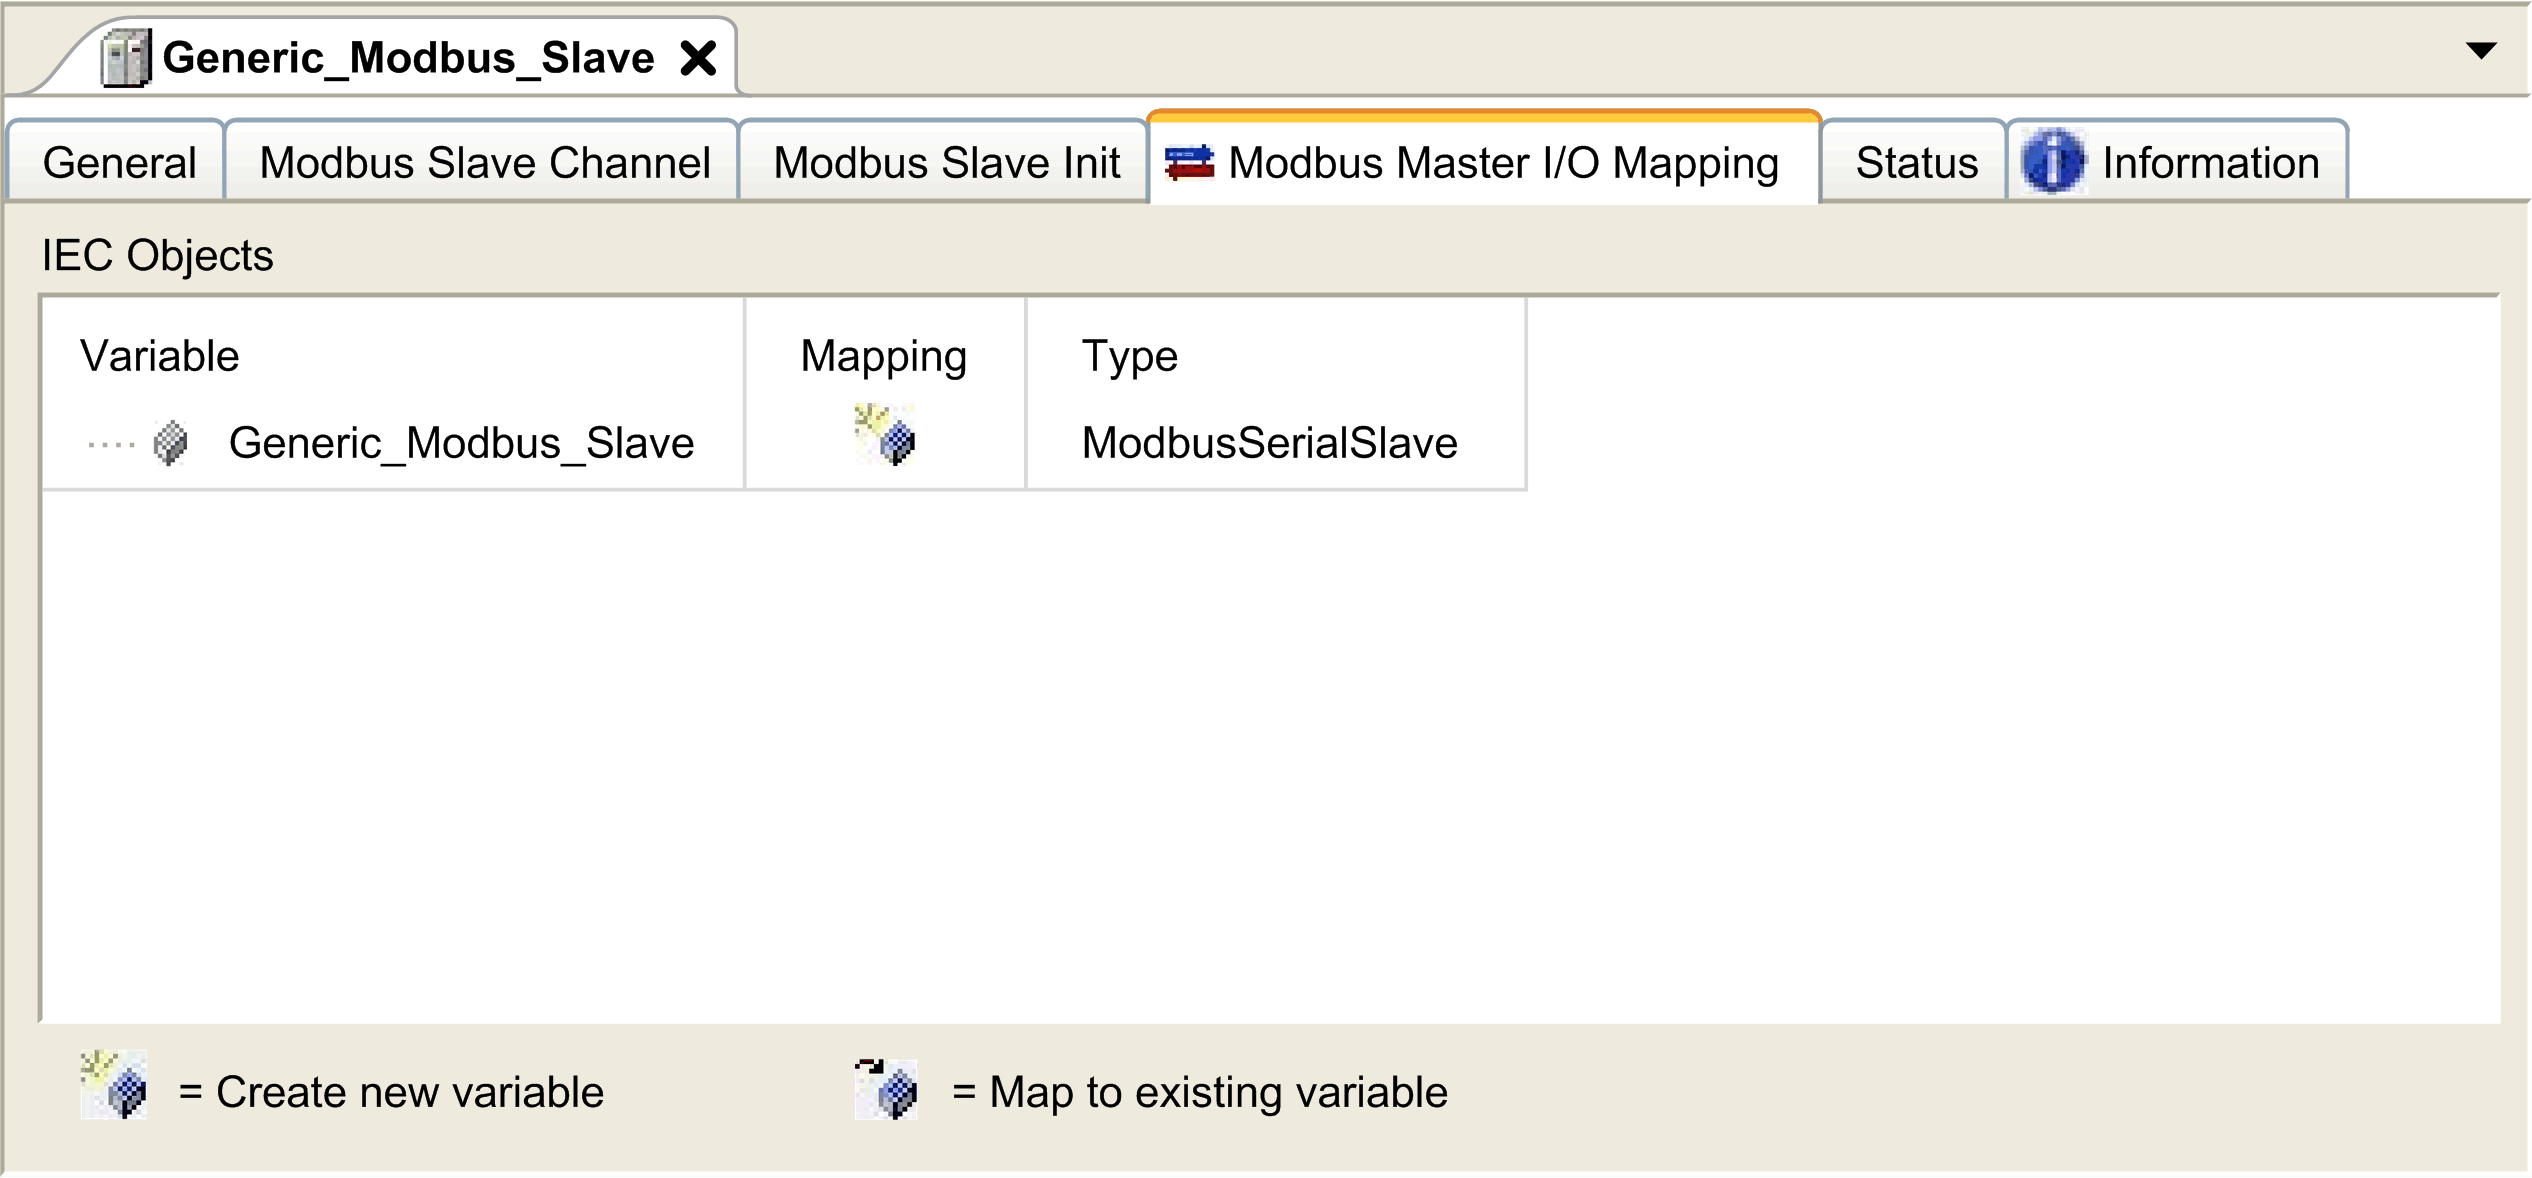Close the Generic_Modbus_Slave editor tab
This screenshot has width=2532, height=1178.
698,58
